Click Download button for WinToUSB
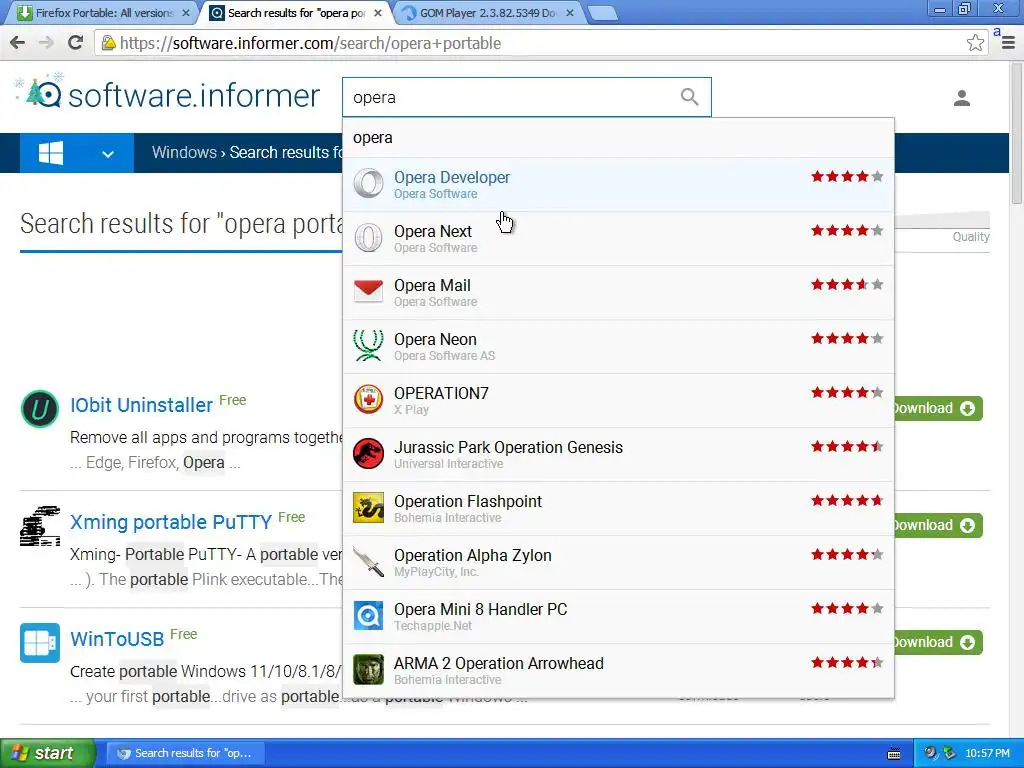Viewport: 1024px width, 768px height. tap(938, 643)
